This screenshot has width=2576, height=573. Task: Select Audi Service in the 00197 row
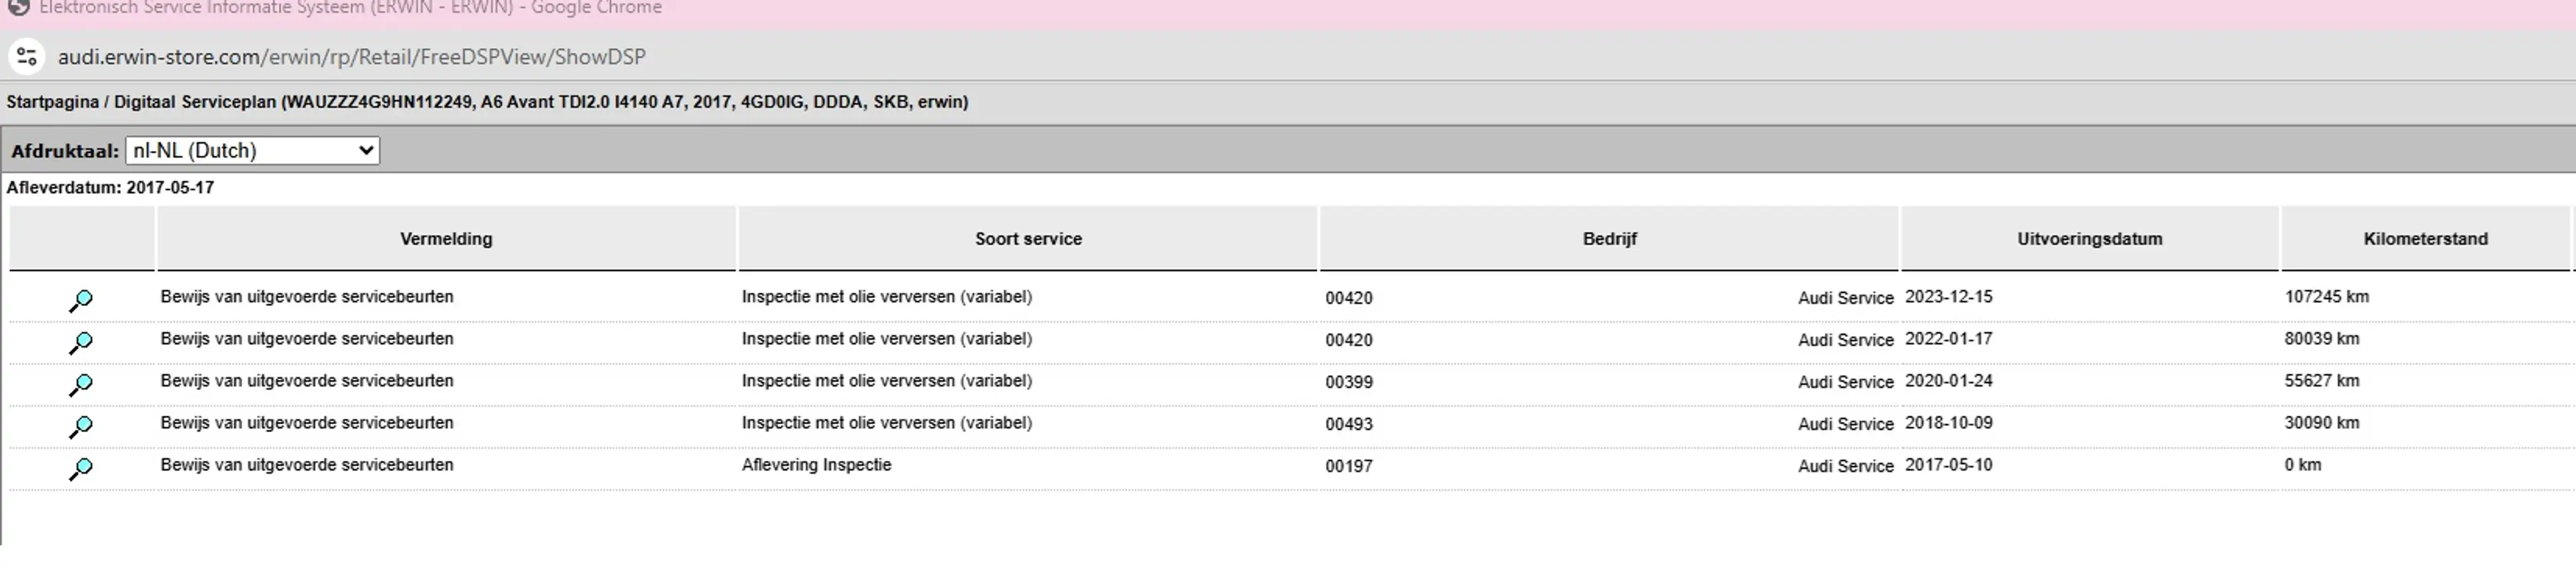click(1846, 466)
